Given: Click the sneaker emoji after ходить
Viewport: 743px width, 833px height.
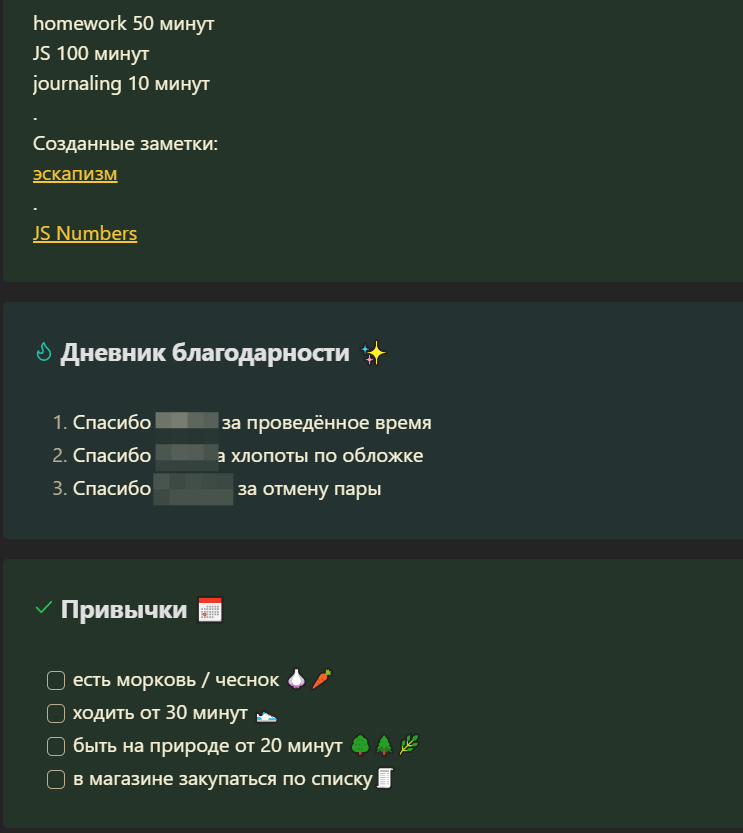Looking at the screenshot, I should [267, 716].
